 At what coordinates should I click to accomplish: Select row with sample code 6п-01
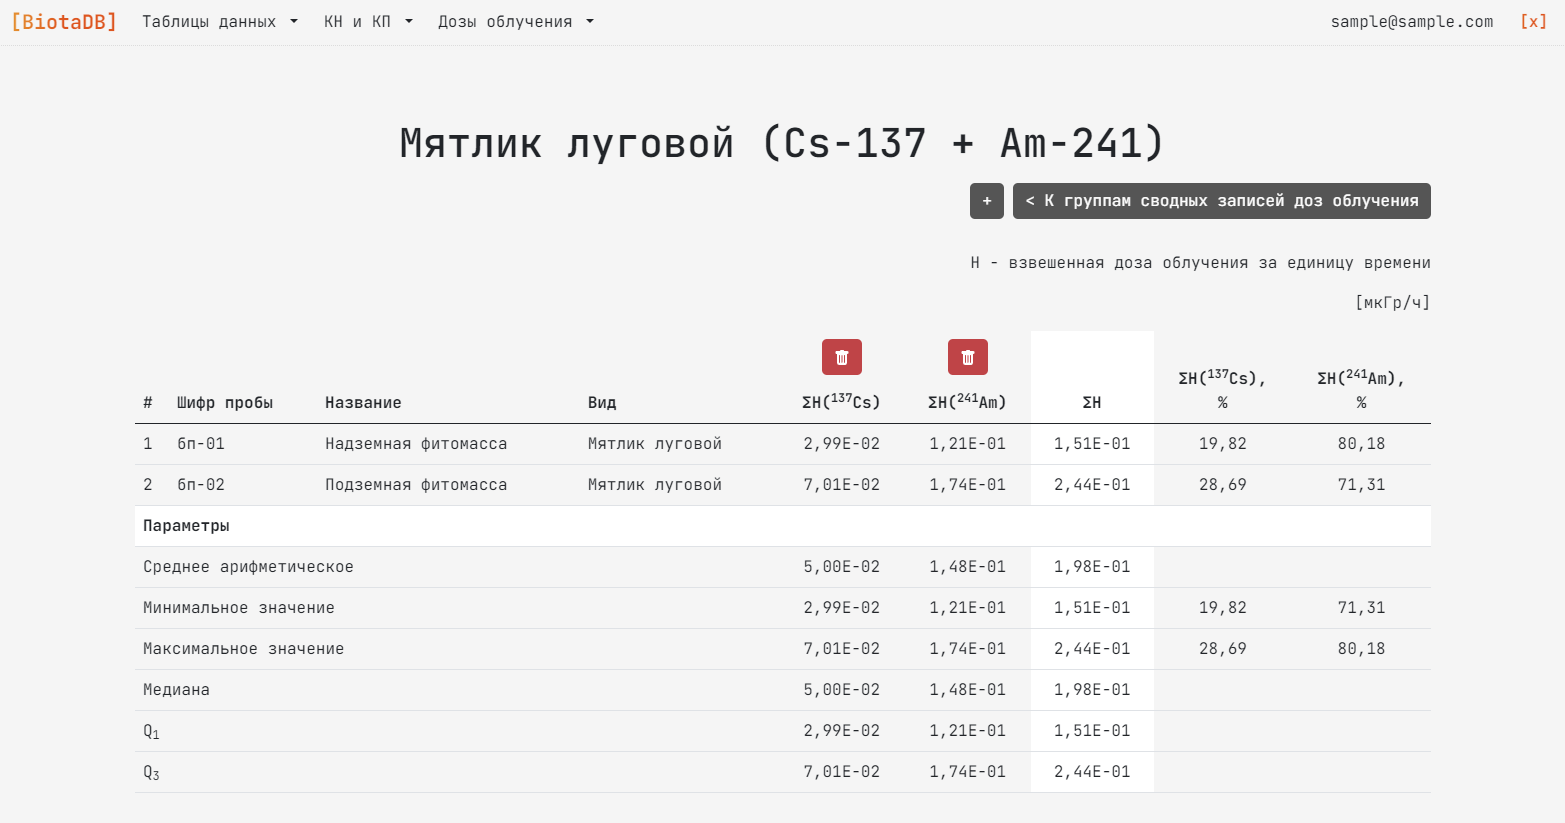coord(201,444)
